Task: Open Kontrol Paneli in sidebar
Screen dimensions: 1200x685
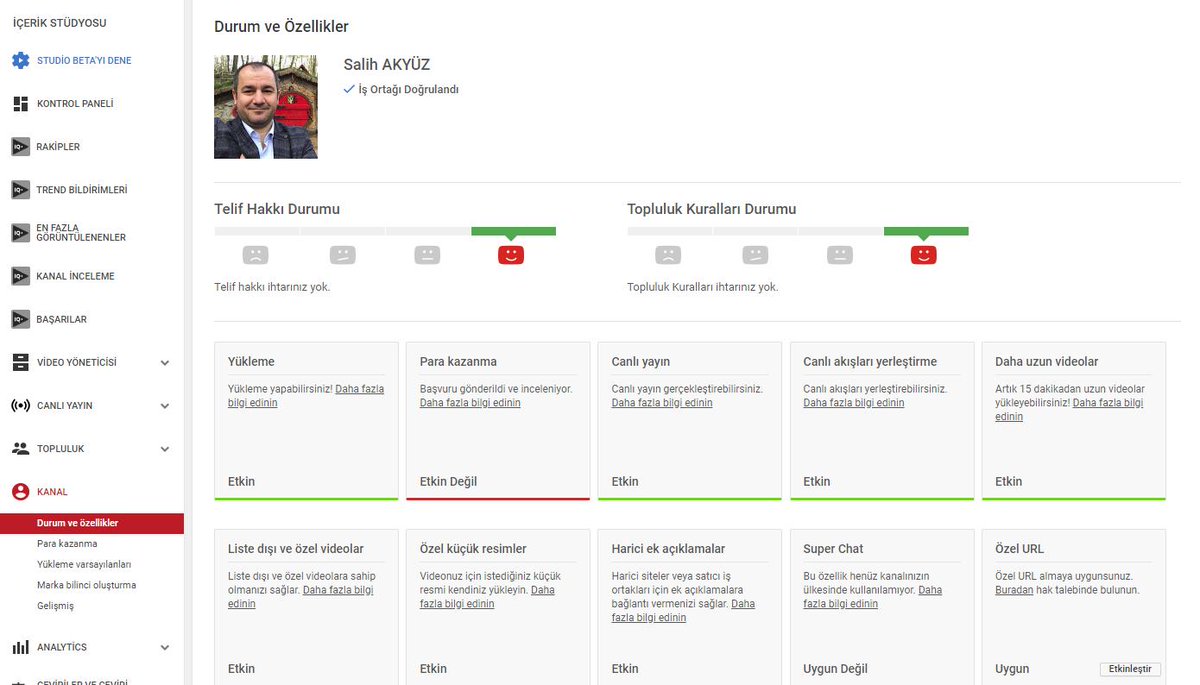Action: point(75,104)
